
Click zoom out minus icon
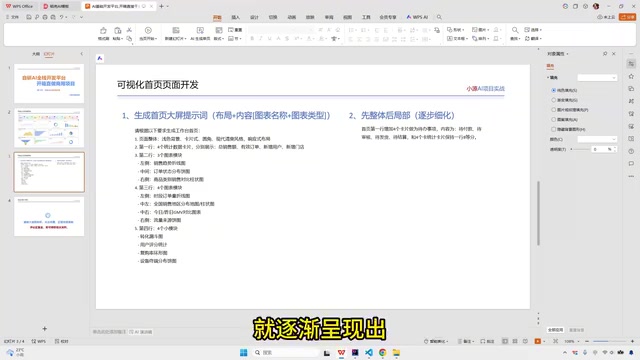(x=587, y=341)
